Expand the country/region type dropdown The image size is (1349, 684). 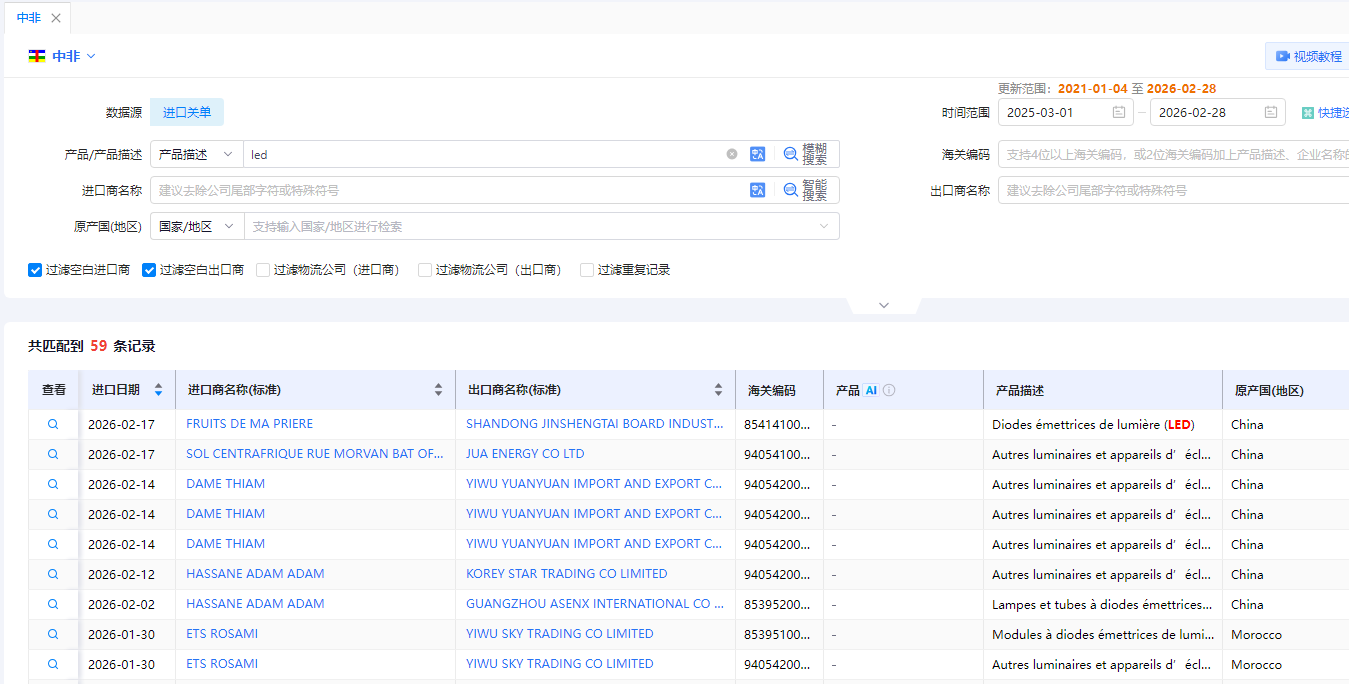pyautogui.click(x=197, y=227)
